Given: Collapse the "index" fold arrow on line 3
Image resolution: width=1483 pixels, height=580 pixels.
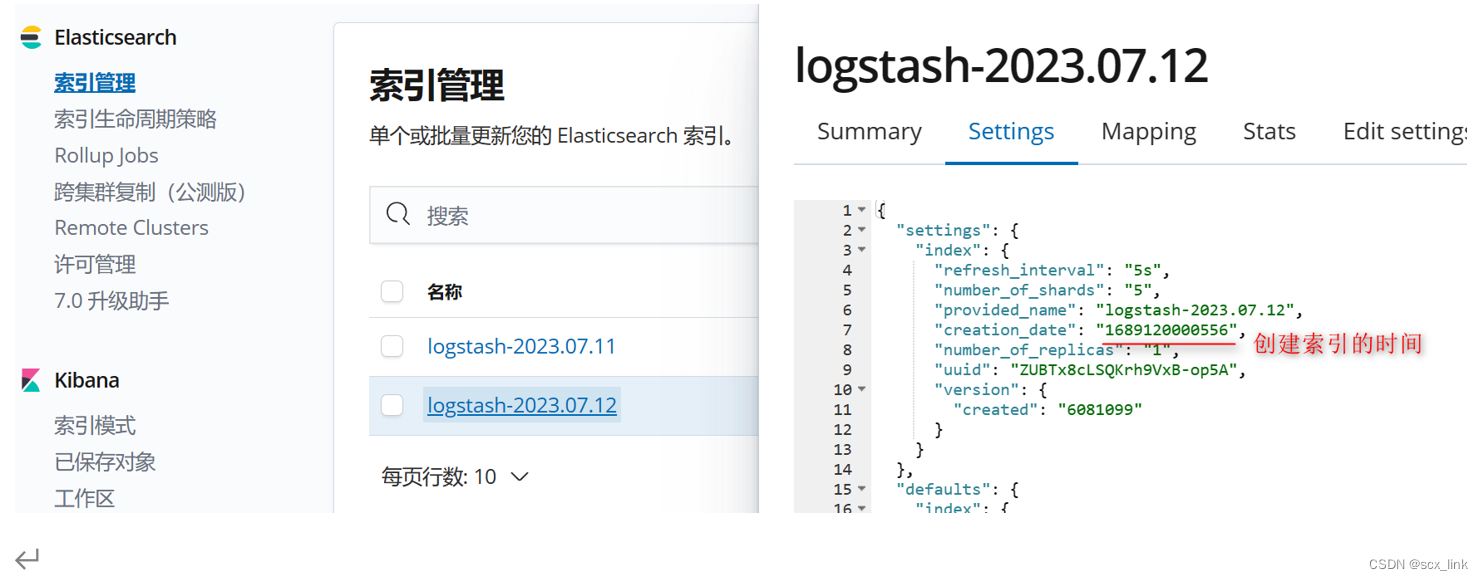Looking at the screenshot, I should 862,250.
